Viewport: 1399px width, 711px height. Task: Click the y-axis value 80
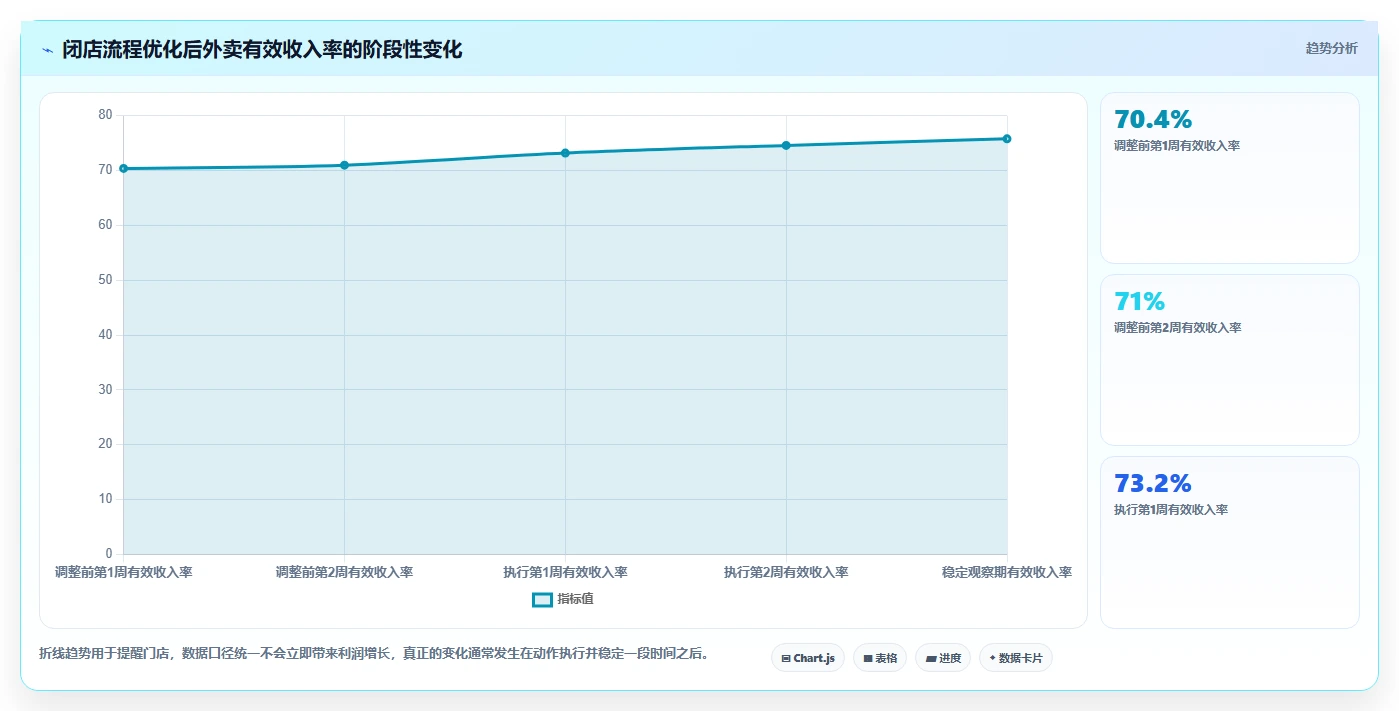point(105,115)
